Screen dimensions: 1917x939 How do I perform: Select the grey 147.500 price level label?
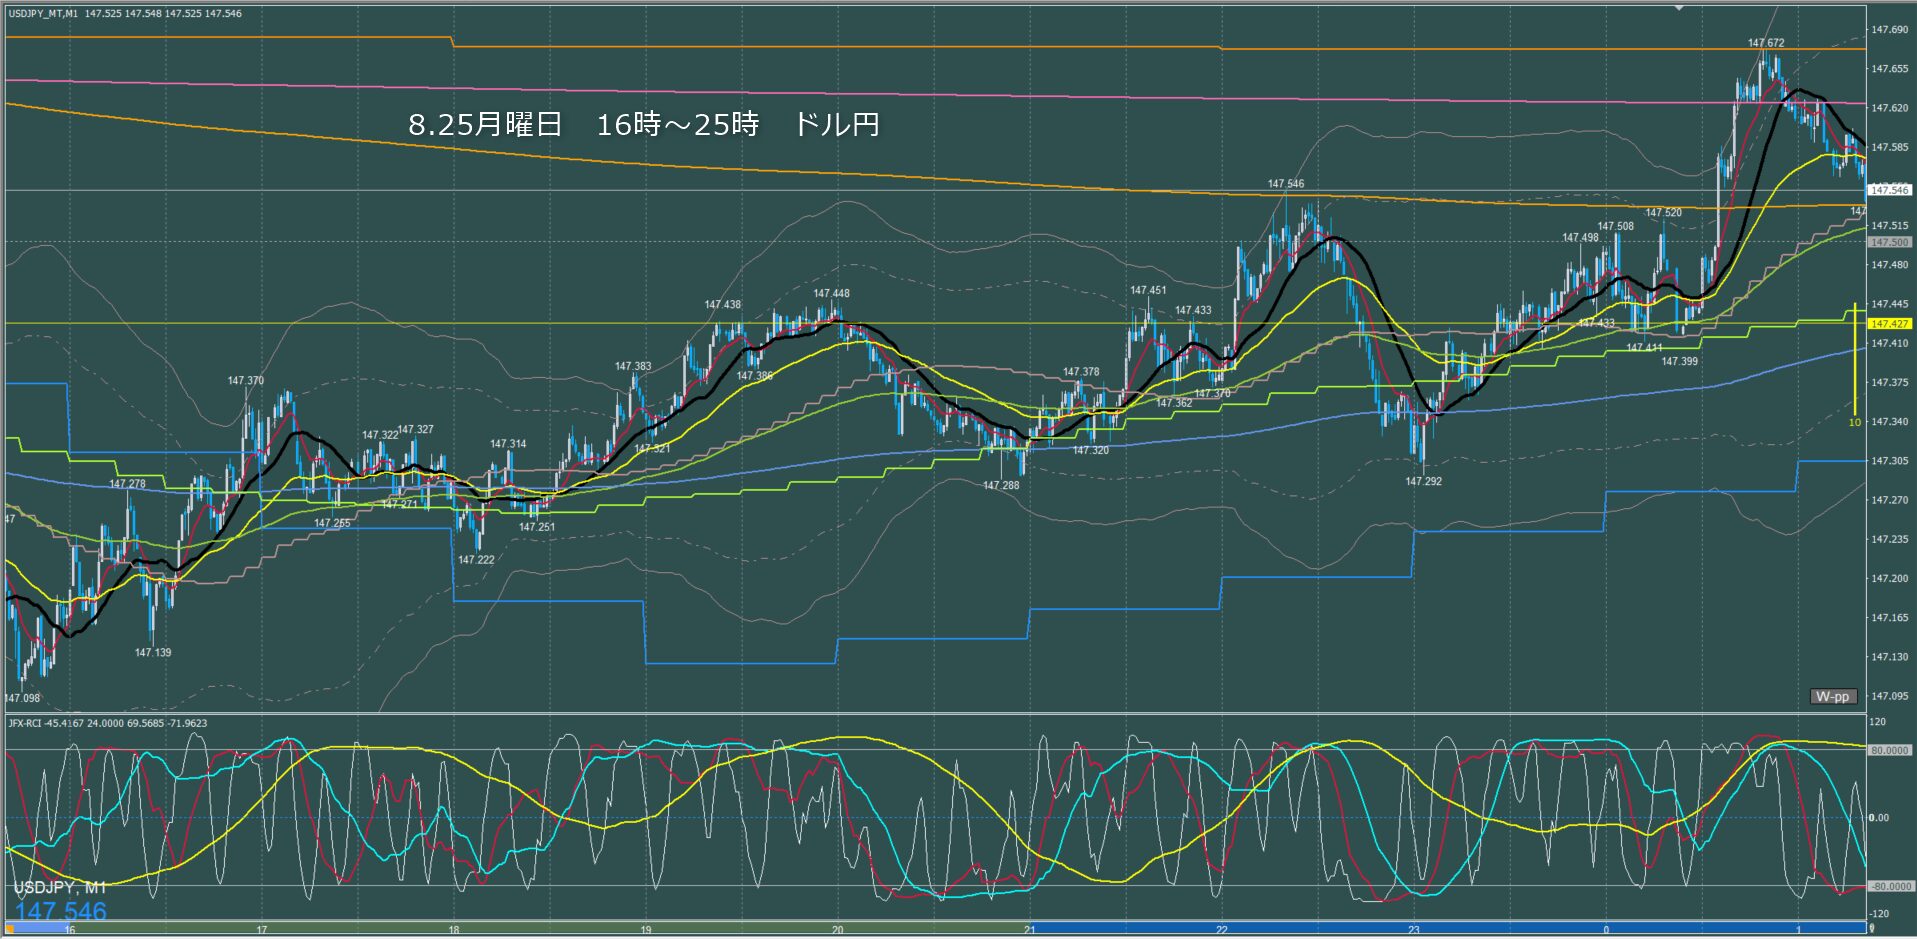(1889, 242)
